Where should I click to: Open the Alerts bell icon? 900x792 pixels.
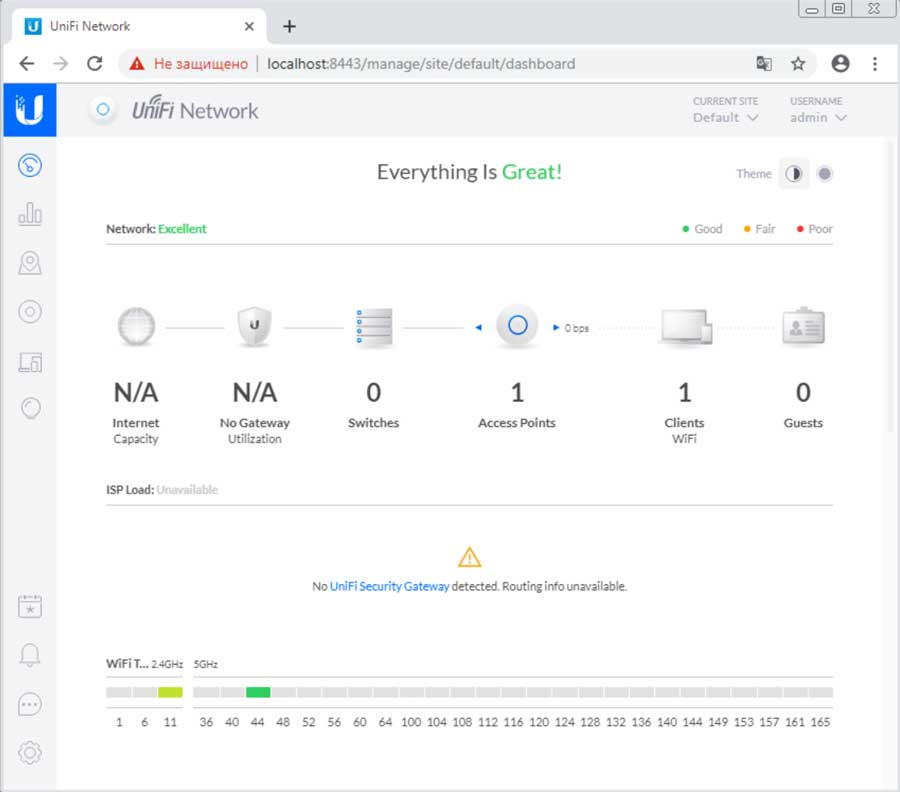point(30,655)
